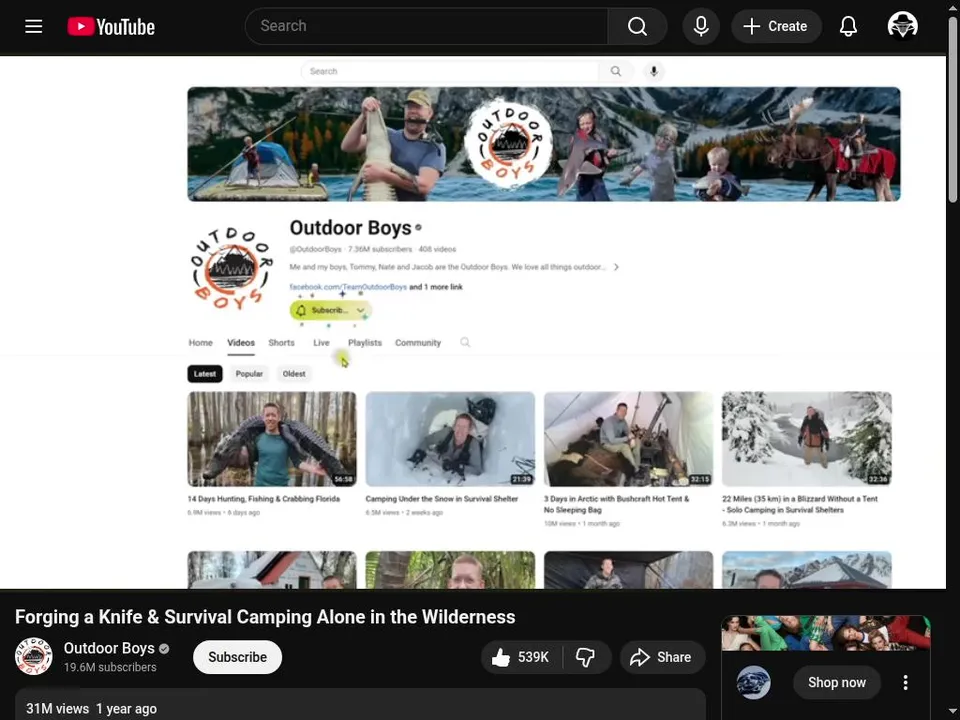Screen dimensions: 960x720
Task: Open the account avatar menu
Action: [x=902, y=26]
